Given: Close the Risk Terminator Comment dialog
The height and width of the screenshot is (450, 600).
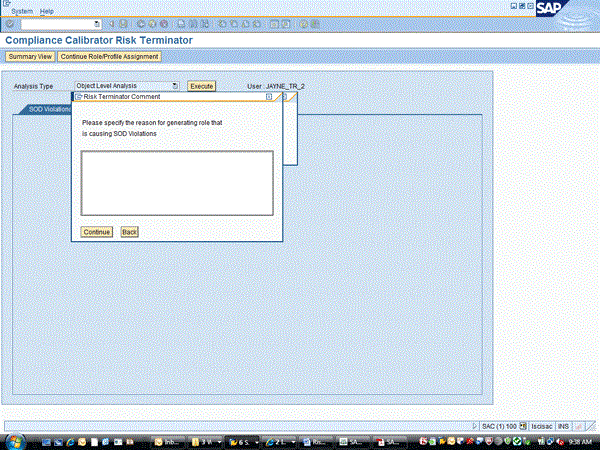Looking at the screenshot, I should click(269, 97).
